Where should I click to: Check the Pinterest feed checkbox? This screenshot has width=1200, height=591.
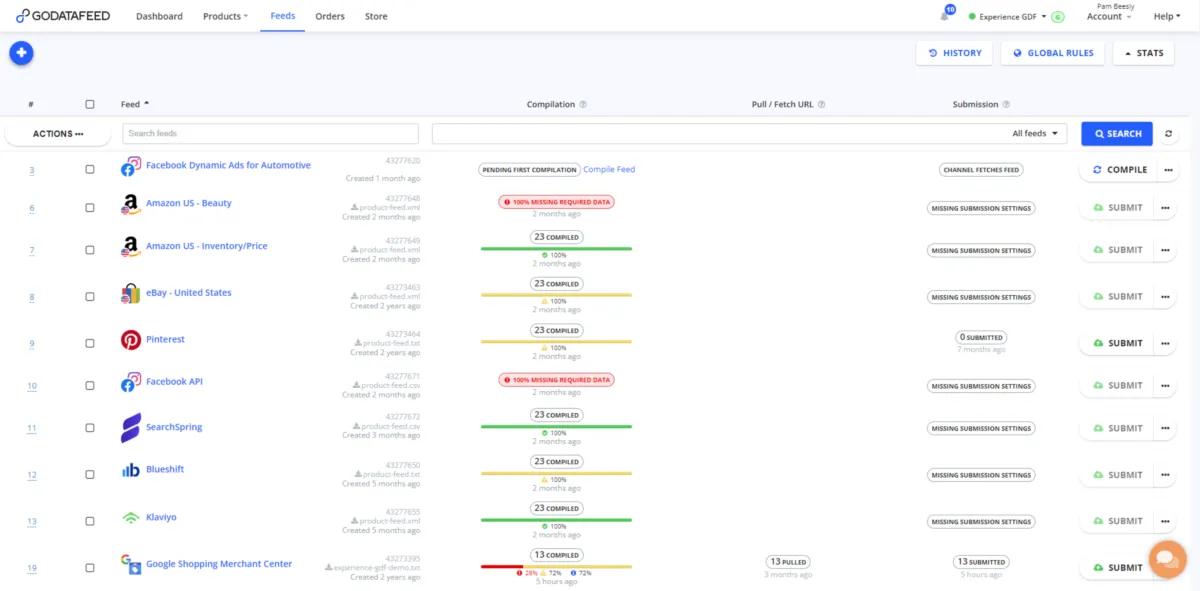pyautogui.click(x=90, y=343)
